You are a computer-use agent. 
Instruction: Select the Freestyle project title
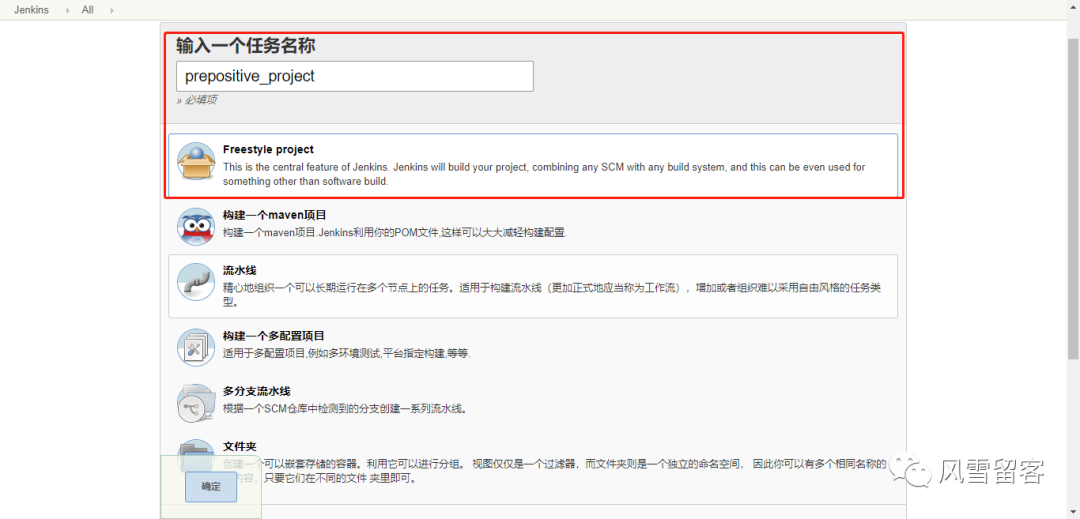(x=268, y=149)
